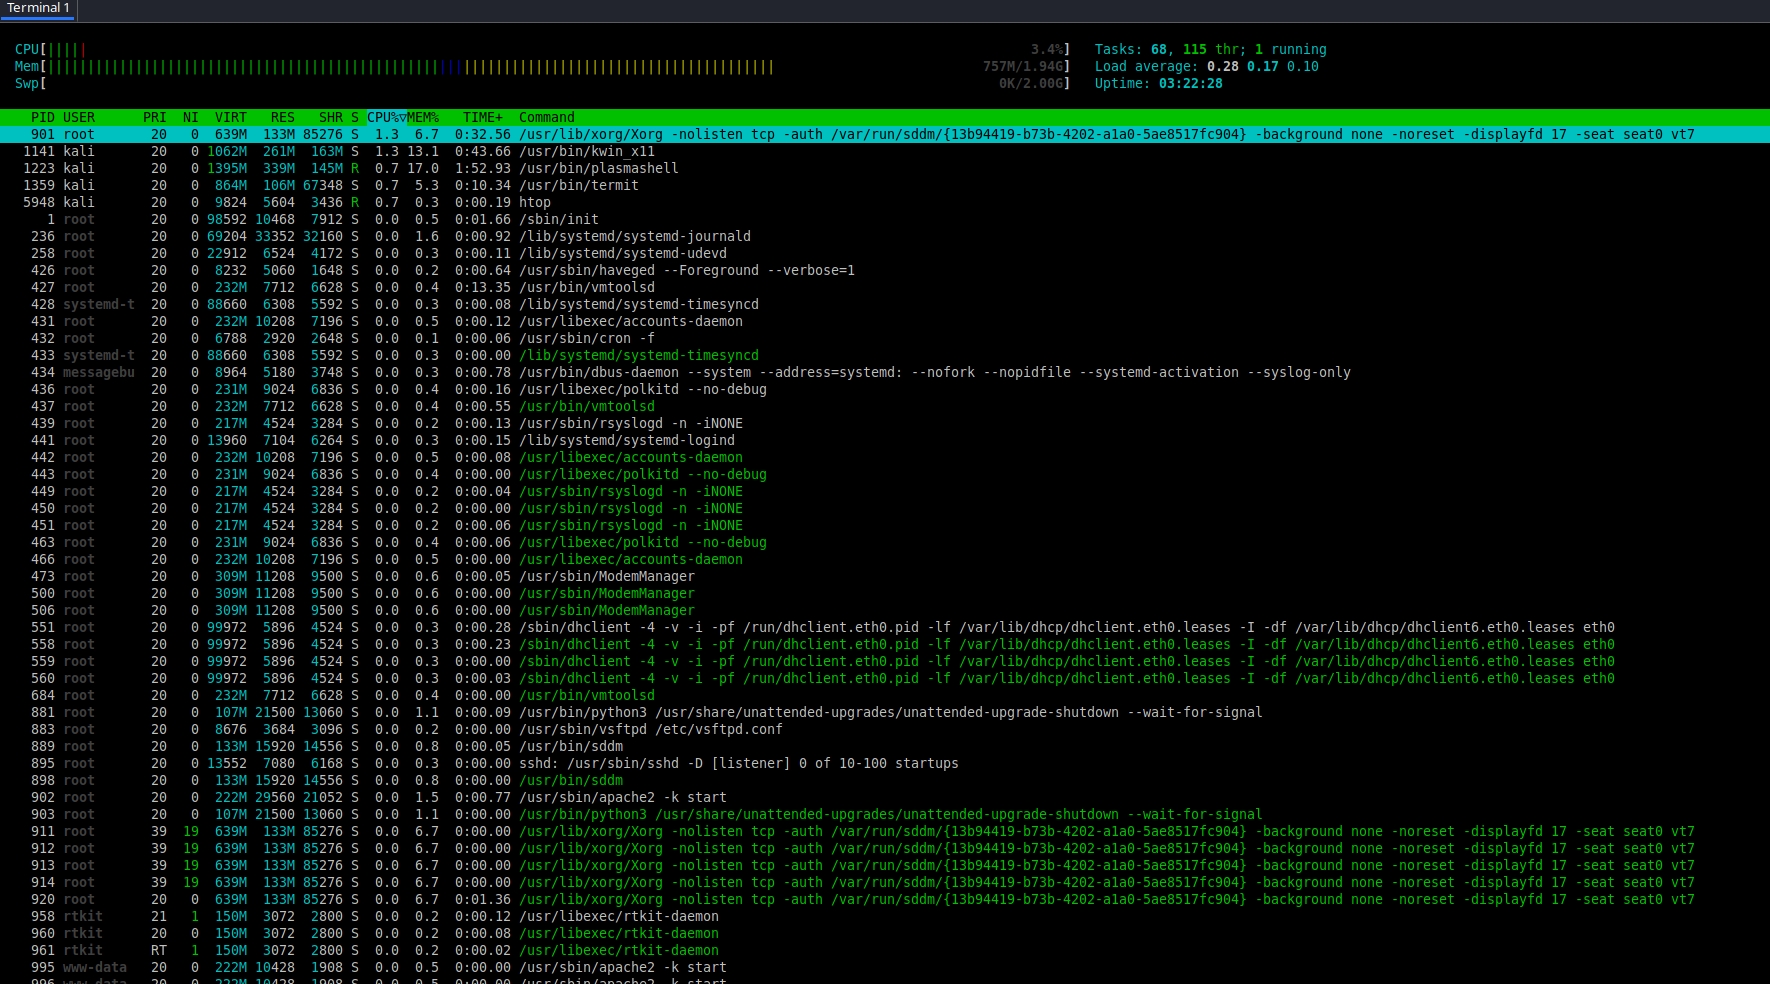1770x984 pixels.
Task: Switch to the Terminal 1 tab
Action: 38,8
